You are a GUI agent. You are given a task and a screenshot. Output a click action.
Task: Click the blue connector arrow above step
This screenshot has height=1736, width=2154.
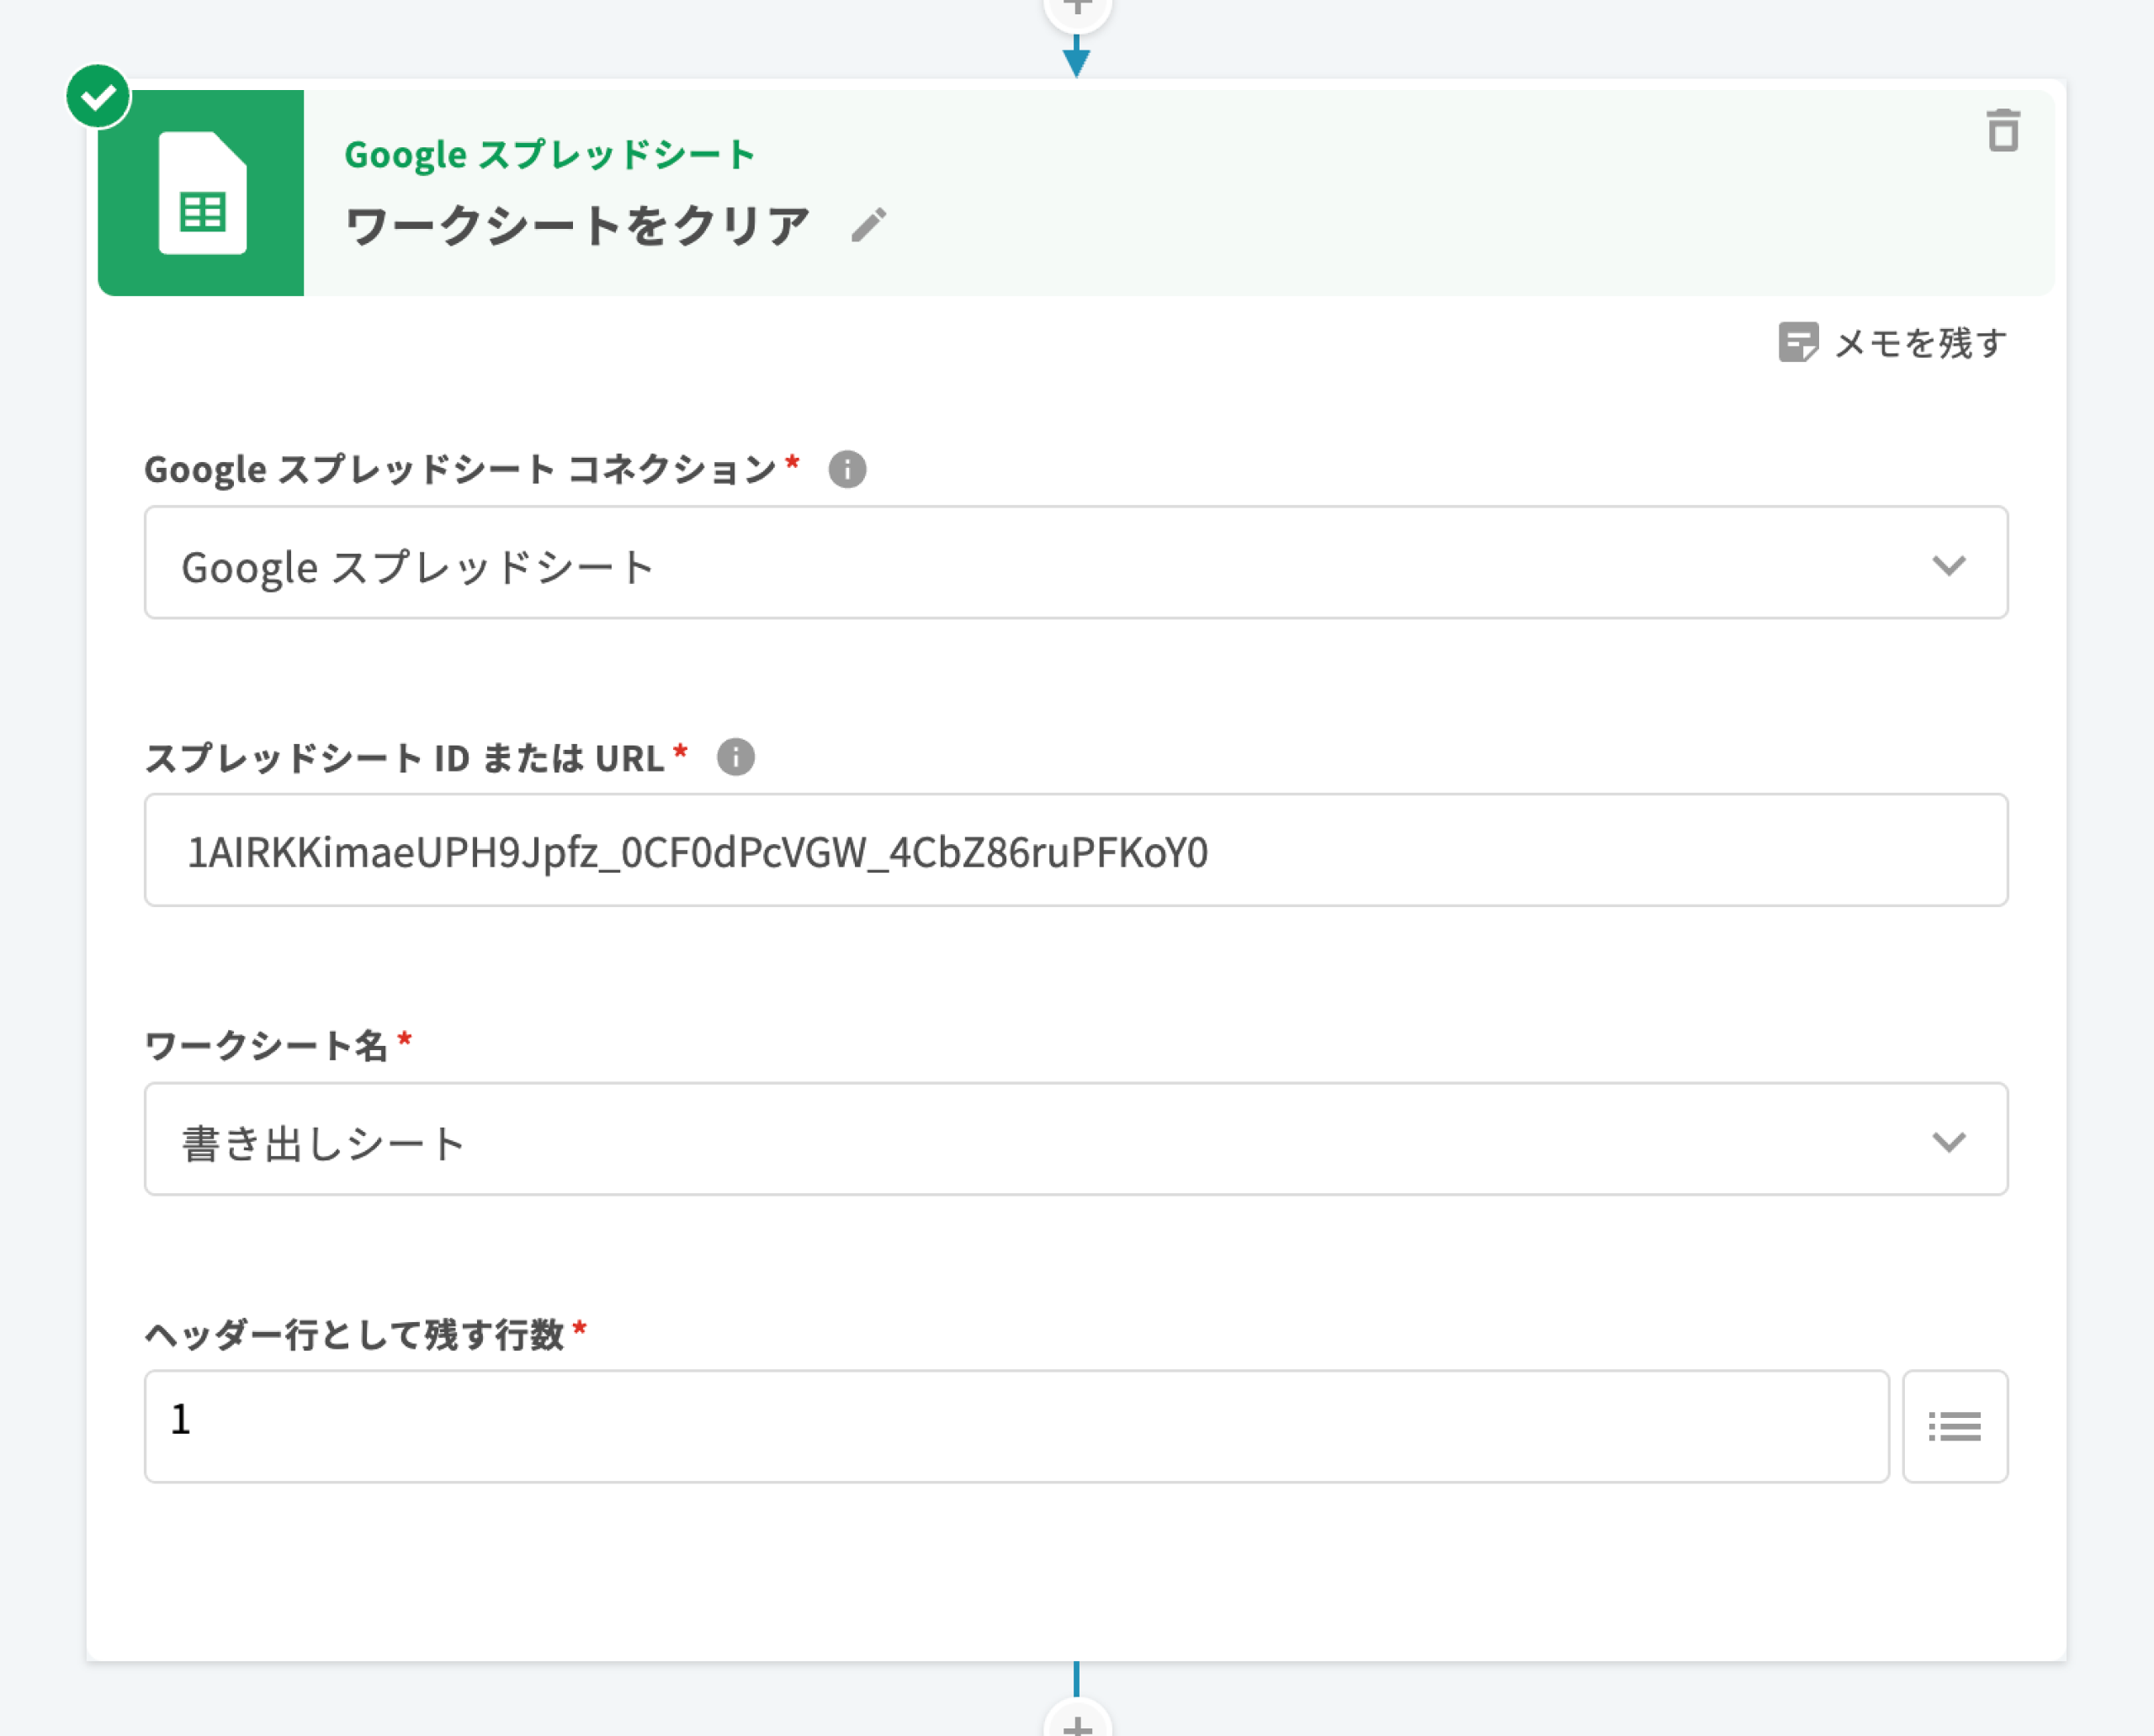point(1076,58)
